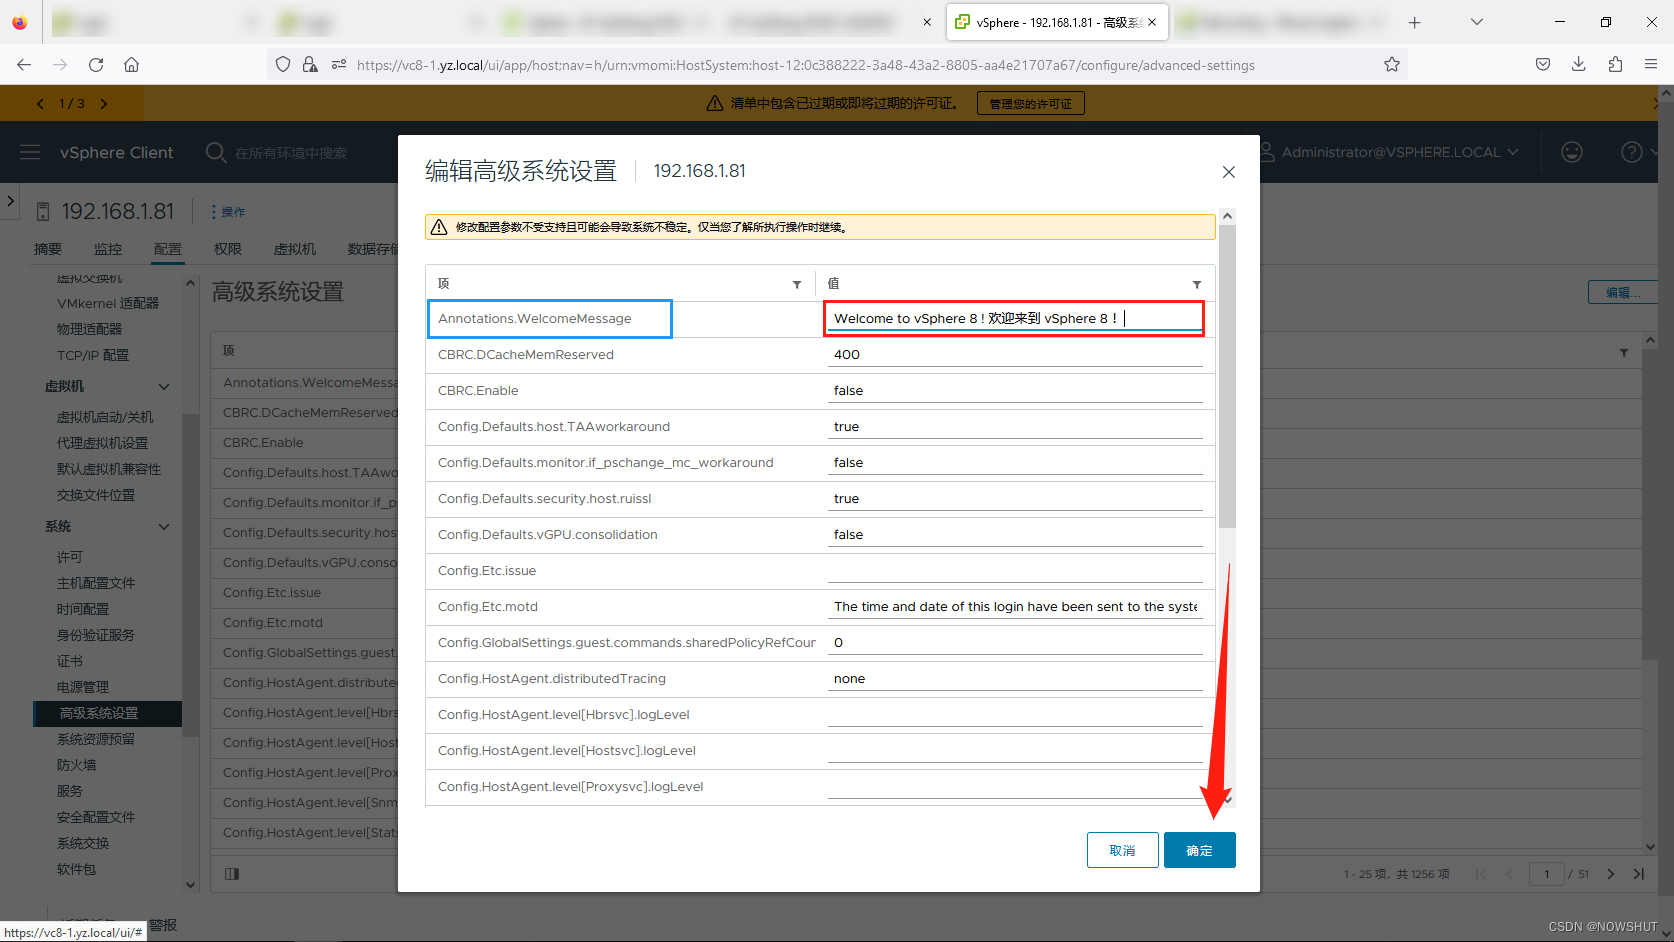Click the dialog scrollbar up arrow

pos(1228,216)
